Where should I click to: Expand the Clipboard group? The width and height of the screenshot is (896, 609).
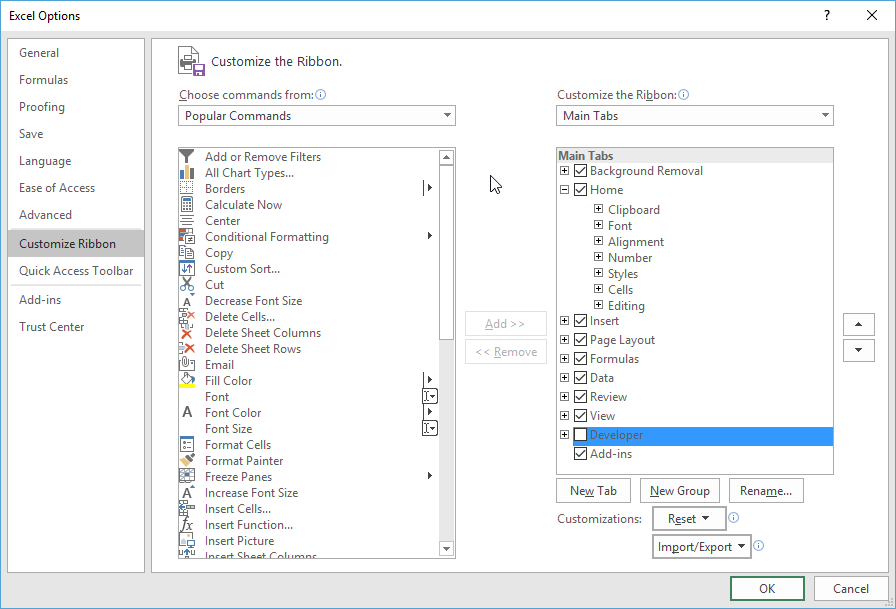(x=598, y=209)
